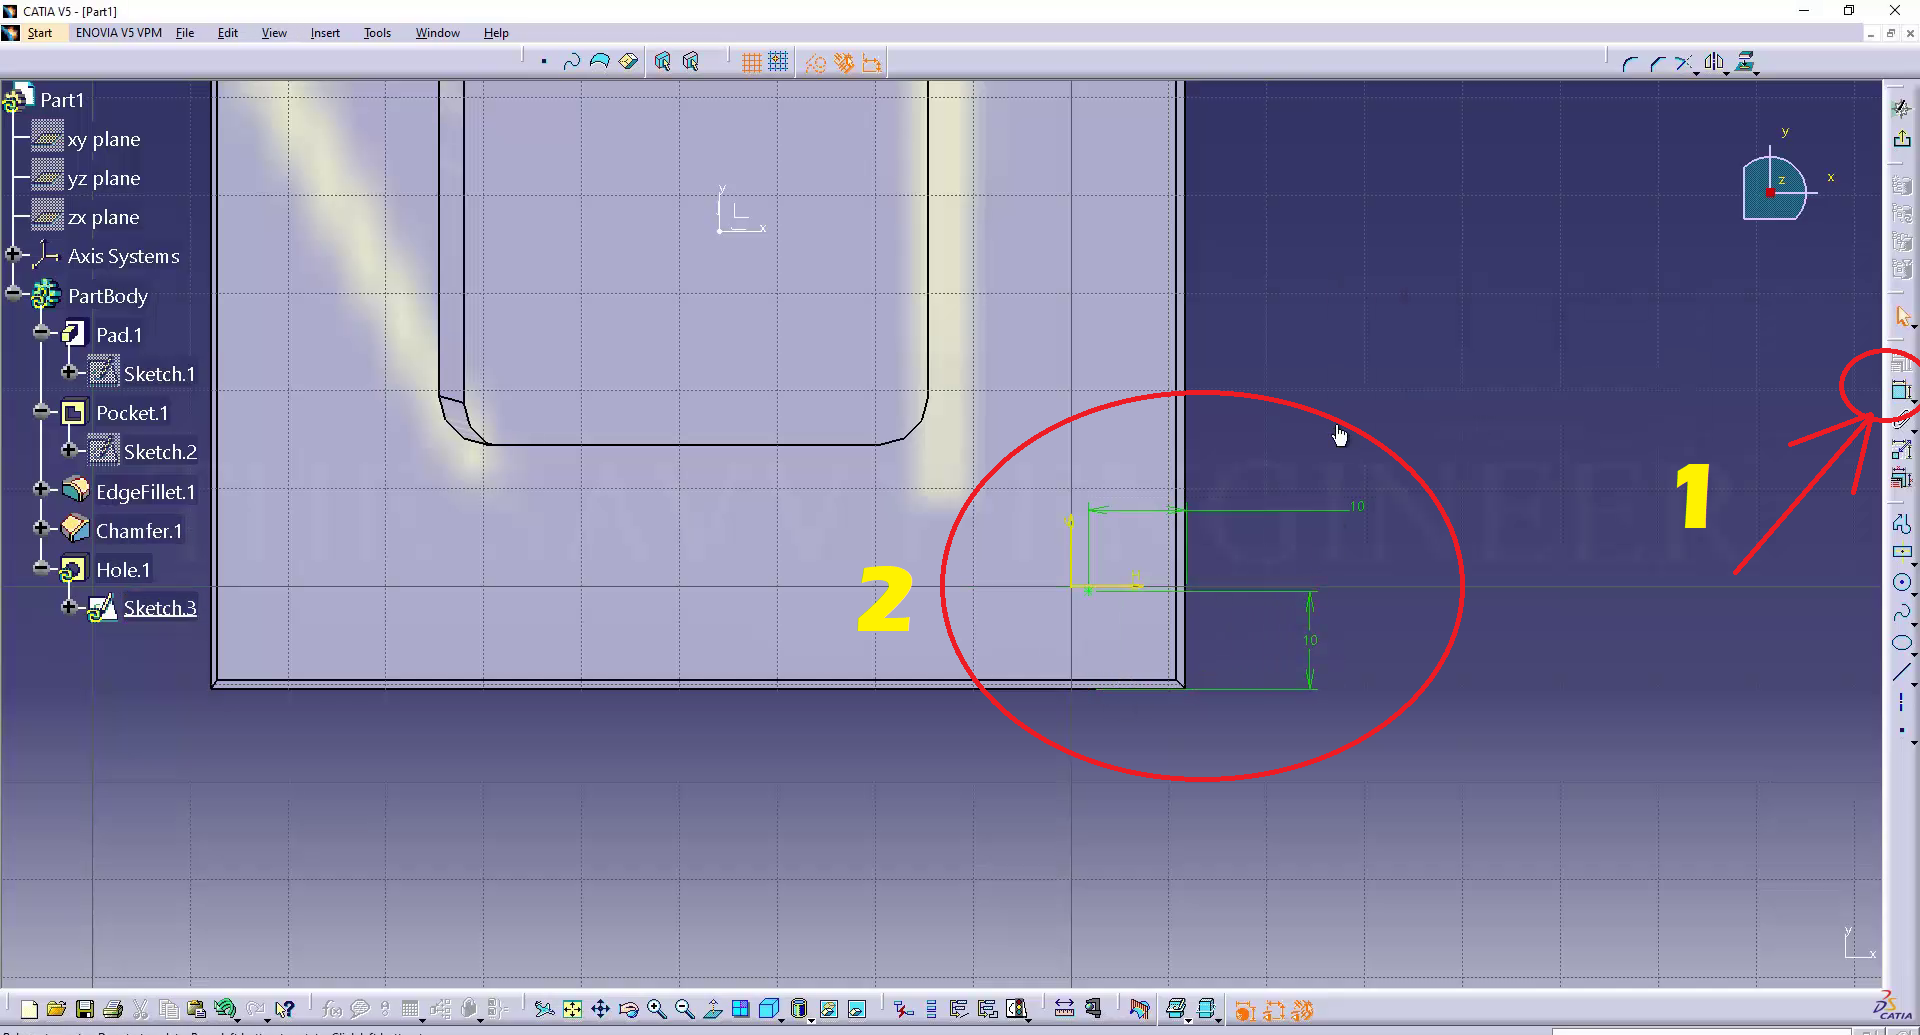Click the Fit All In view icon

click(572, 1009)
